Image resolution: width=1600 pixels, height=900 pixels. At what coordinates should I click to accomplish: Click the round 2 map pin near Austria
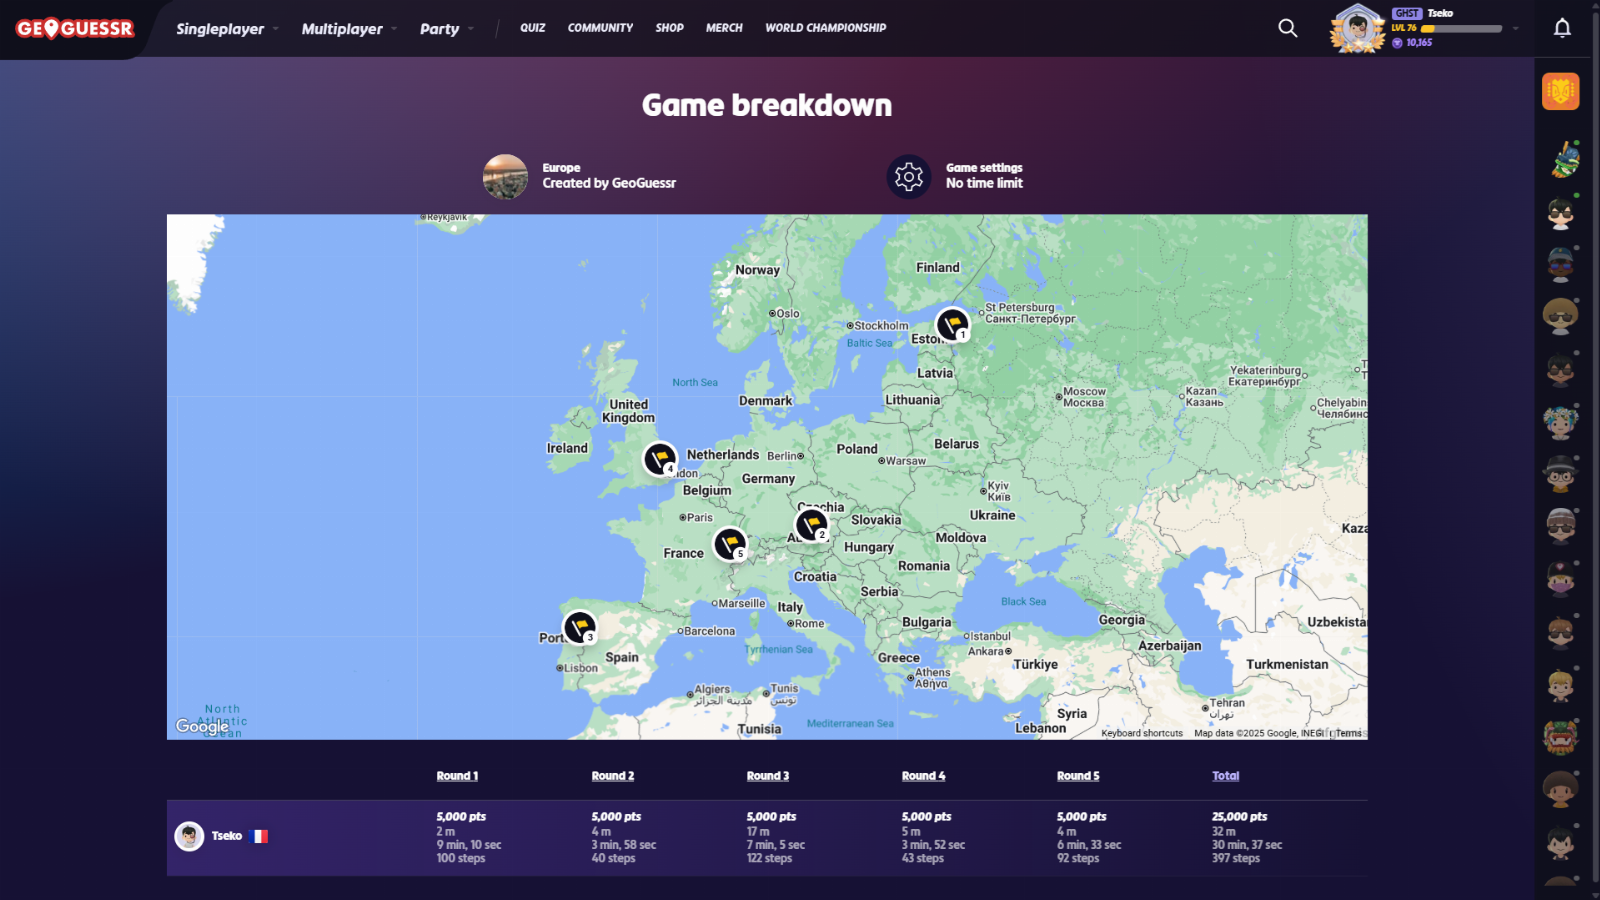click(x=811, y=524)
